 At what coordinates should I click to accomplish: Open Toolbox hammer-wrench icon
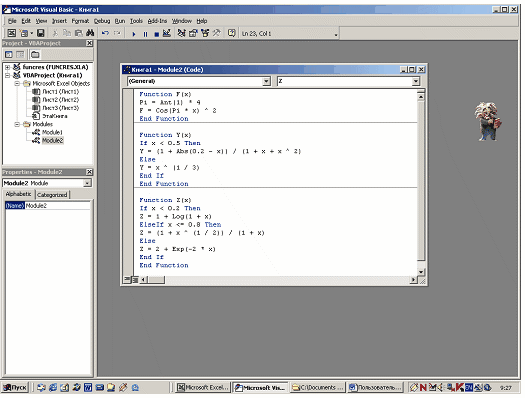coord(217,33)
